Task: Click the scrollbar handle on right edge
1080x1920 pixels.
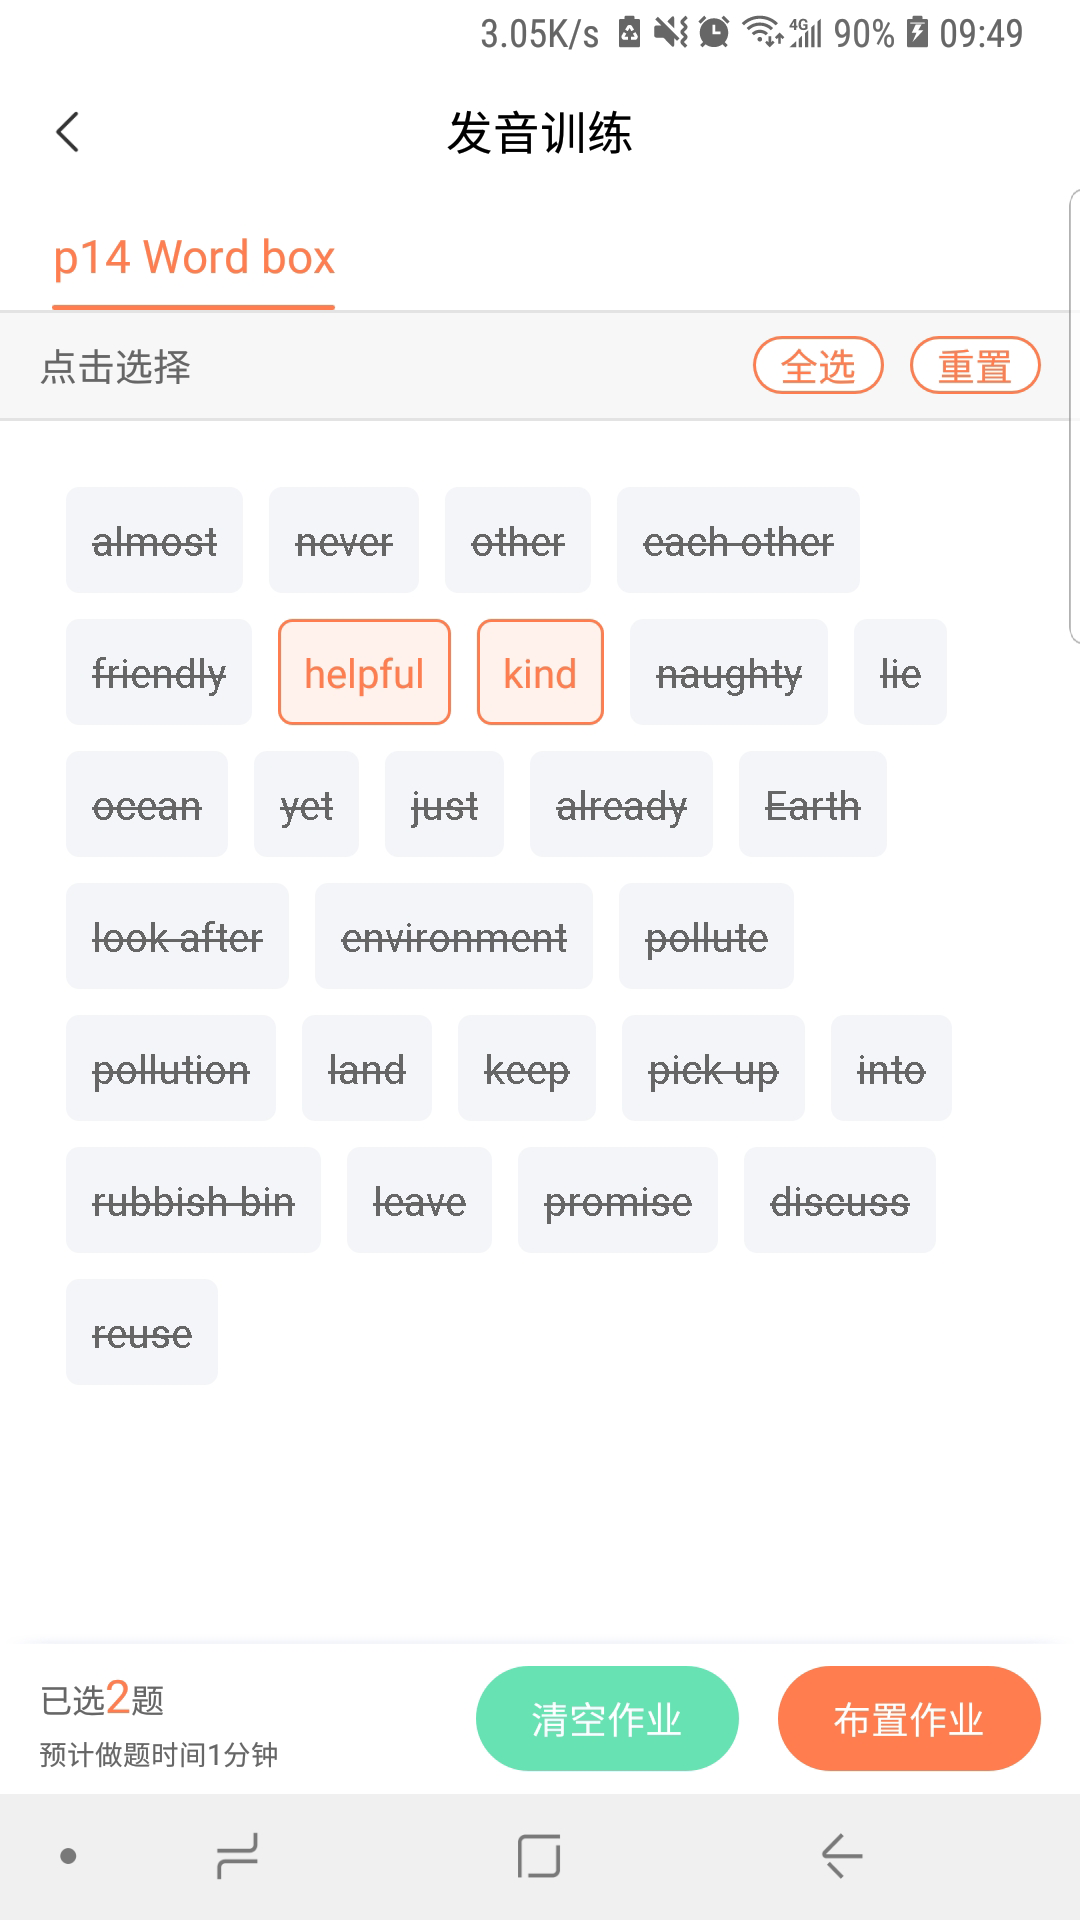Action: (x=1074, y=415)
